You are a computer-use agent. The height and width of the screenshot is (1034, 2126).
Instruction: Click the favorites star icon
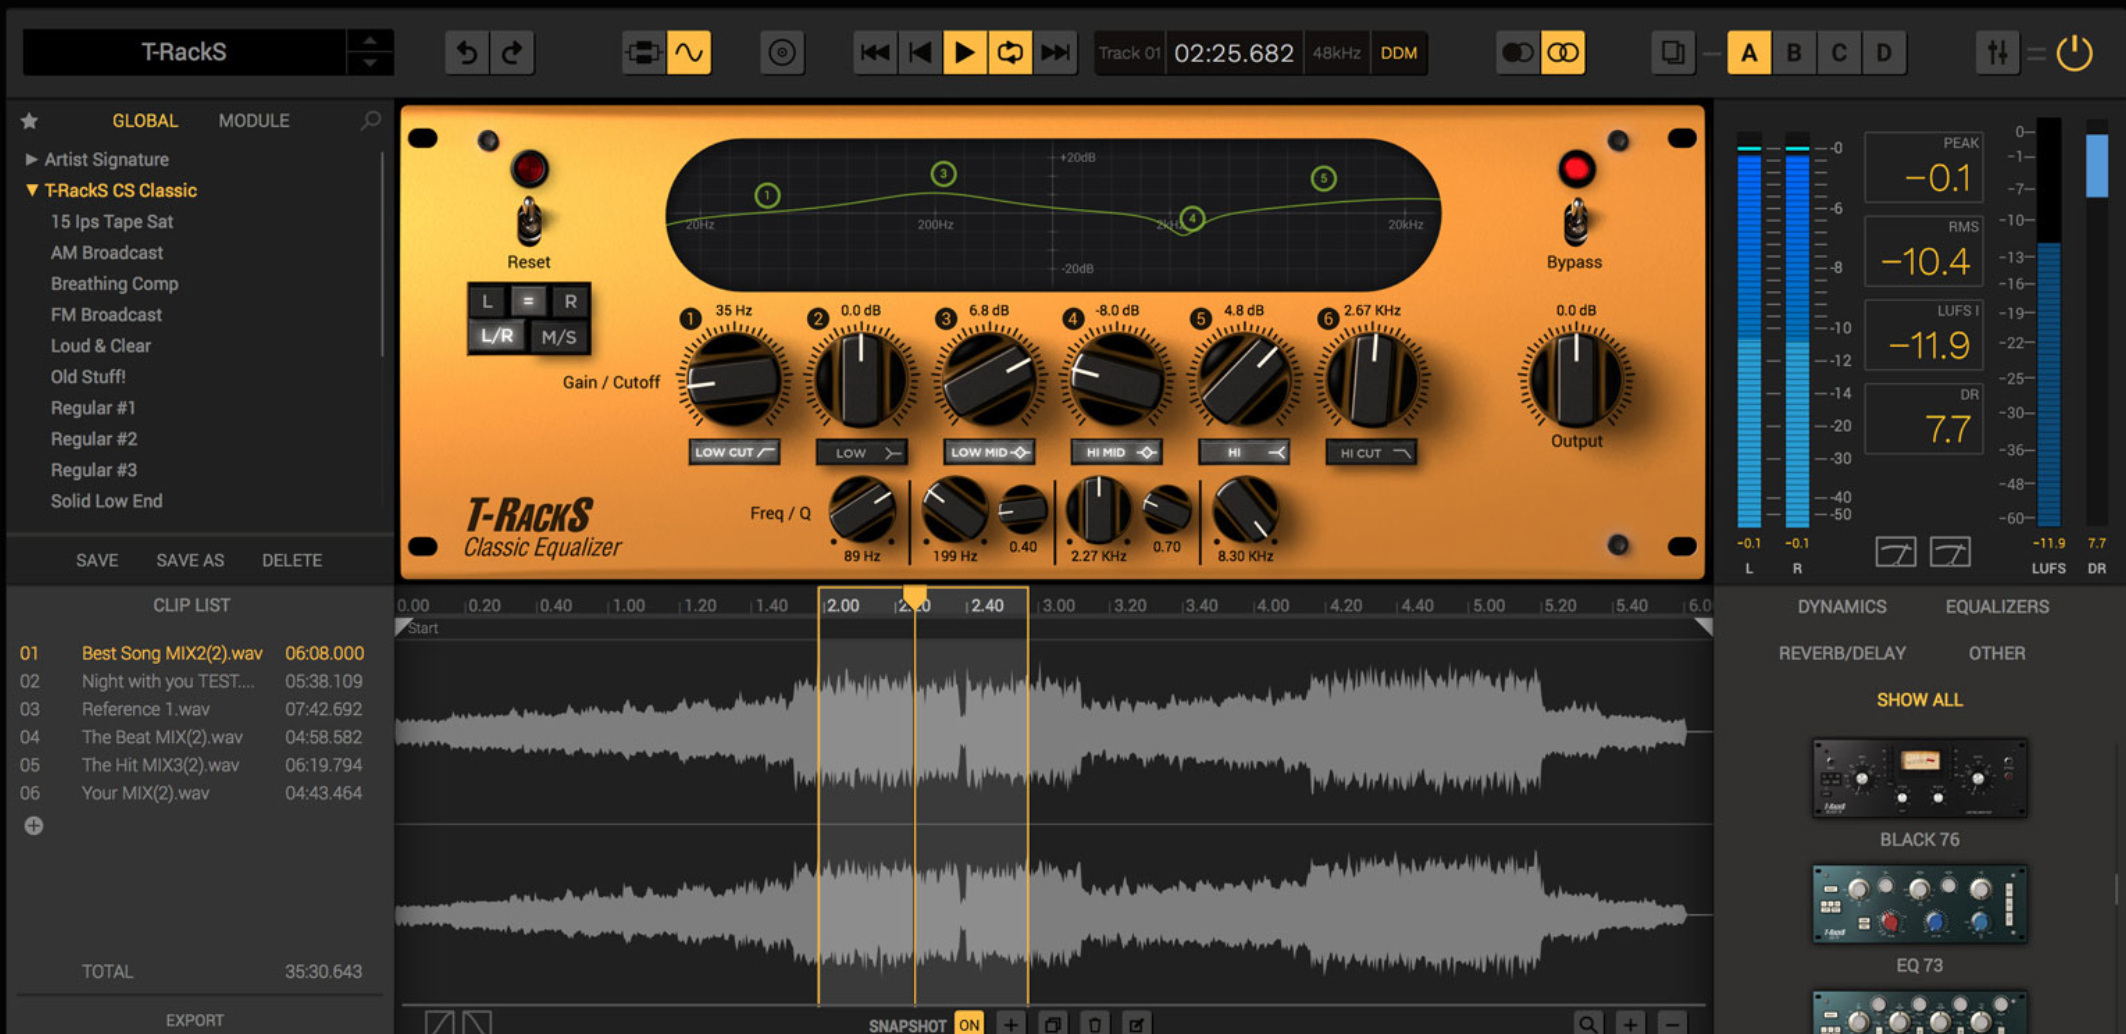point(29,121)
